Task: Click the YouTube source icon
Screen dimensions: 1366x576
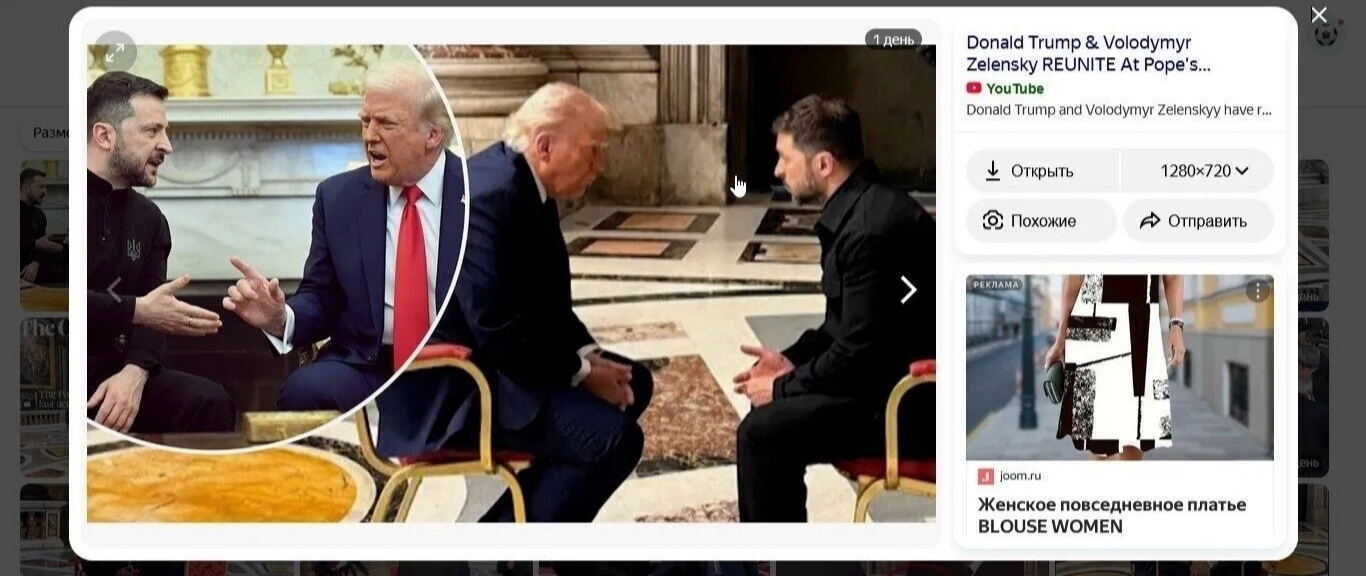Action: (974, 88)
